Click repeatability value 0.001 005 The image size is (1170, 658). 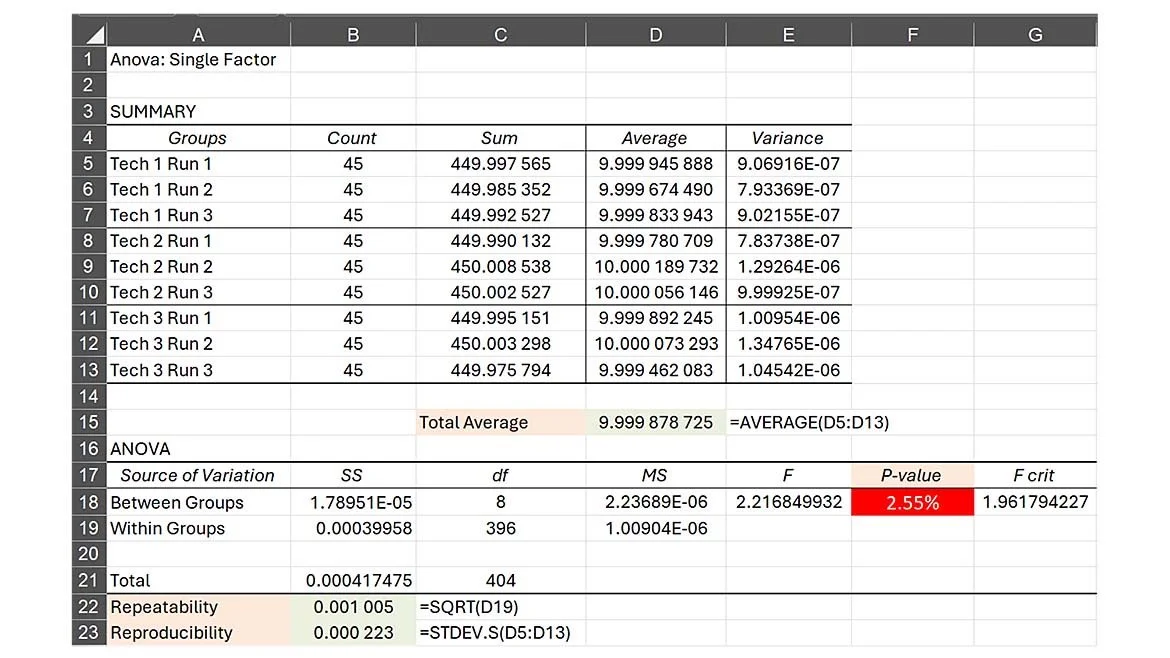pos(353,607)
